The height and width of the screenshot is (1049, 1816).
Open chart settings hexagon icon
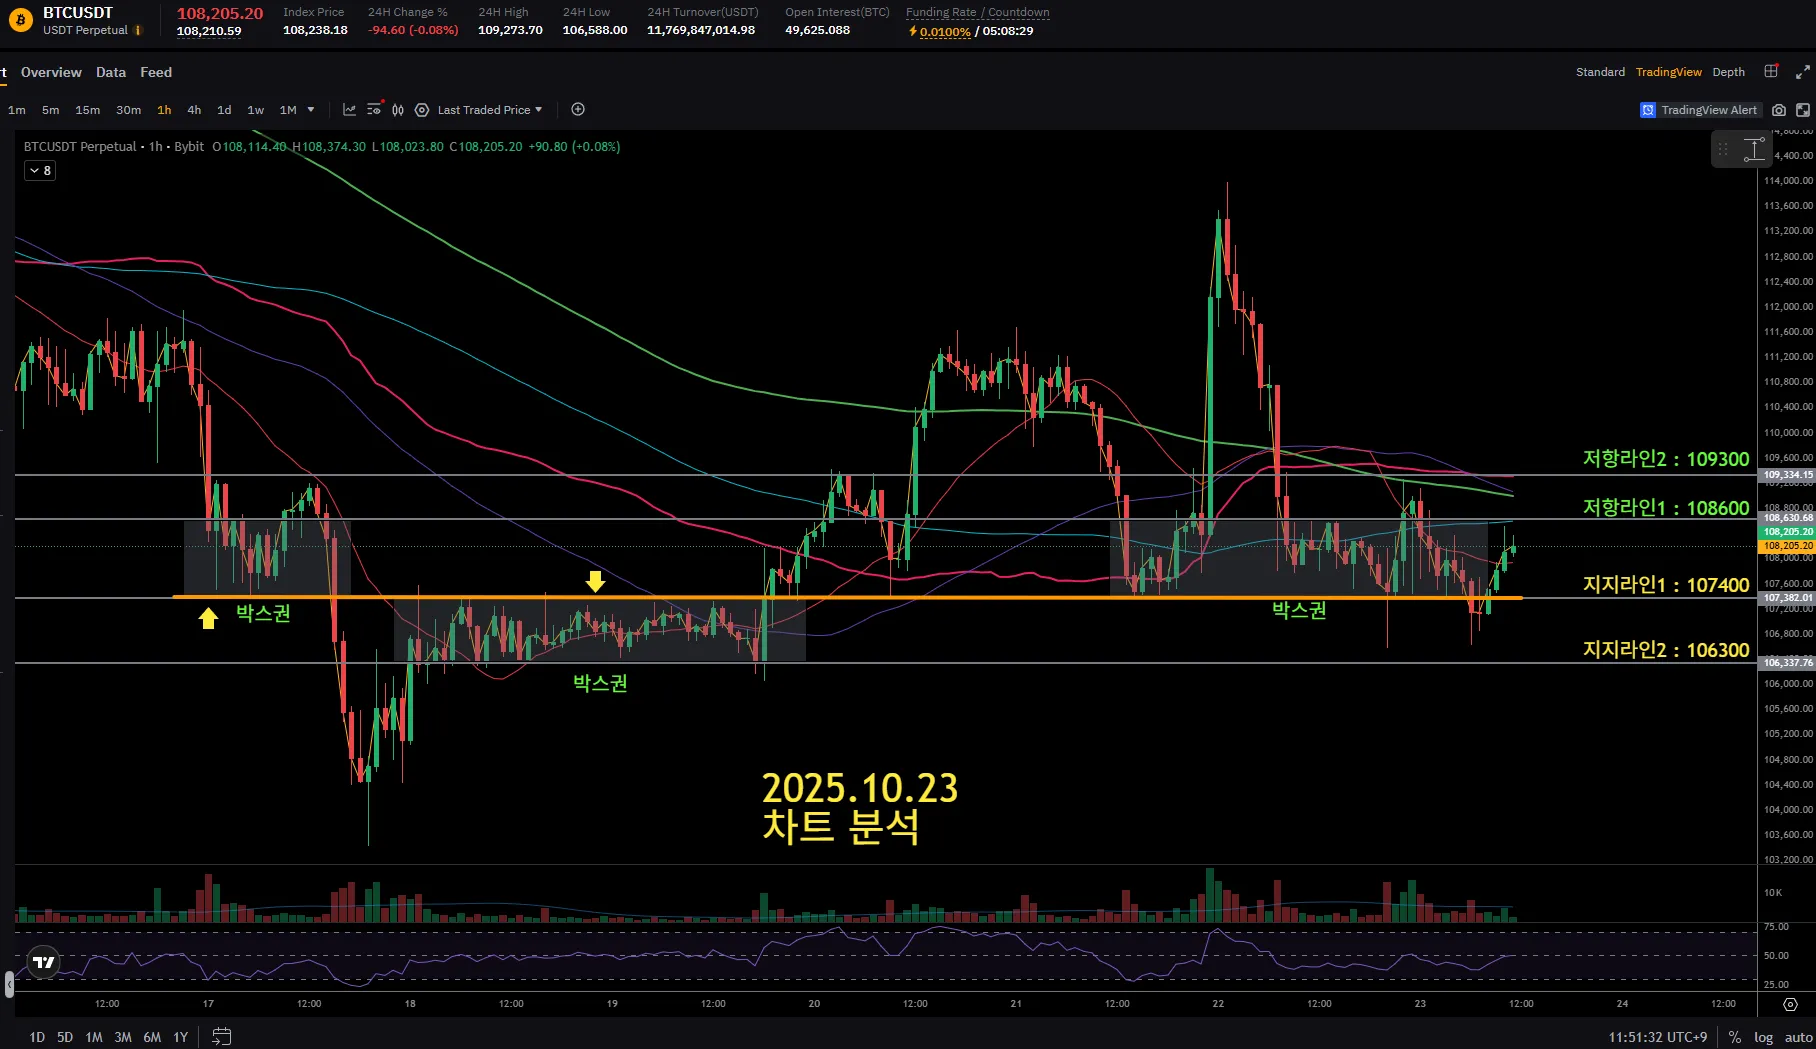click(x=422, y=110)
